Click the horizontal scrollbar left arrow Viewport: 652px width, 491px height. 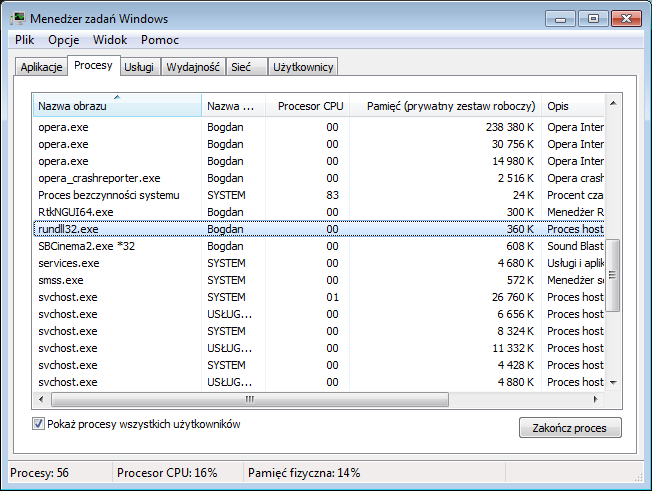pos(41,398)
